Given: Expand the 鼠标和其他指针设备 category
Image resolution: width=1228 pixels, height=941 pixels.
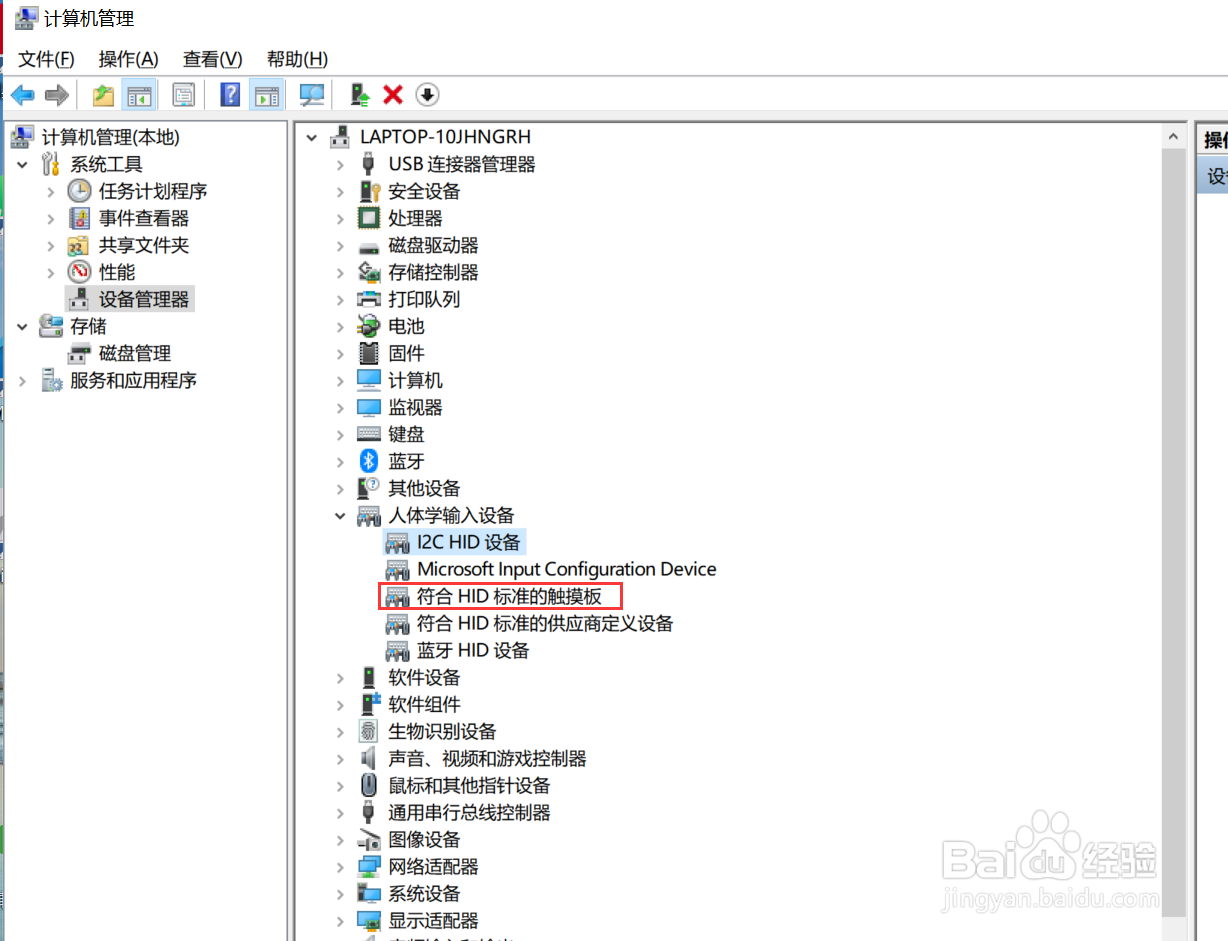Looking at the screenshot, I should [341, 785].
